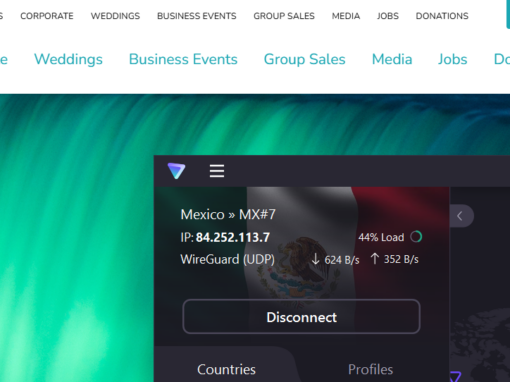Viewport: 510px width, 382px height.
Task: Click the server load circle indicator
Action: click(x=416, y=237)
